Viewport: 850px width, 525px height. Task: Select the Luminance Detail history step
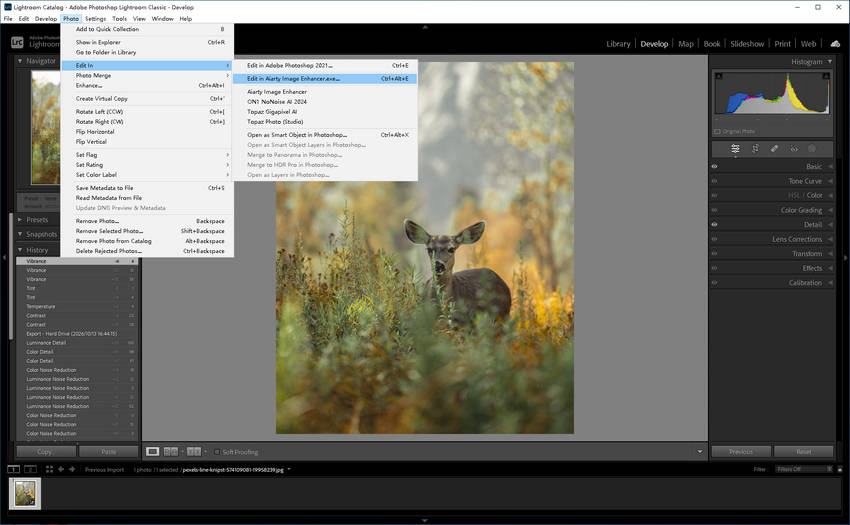point(76,343)
